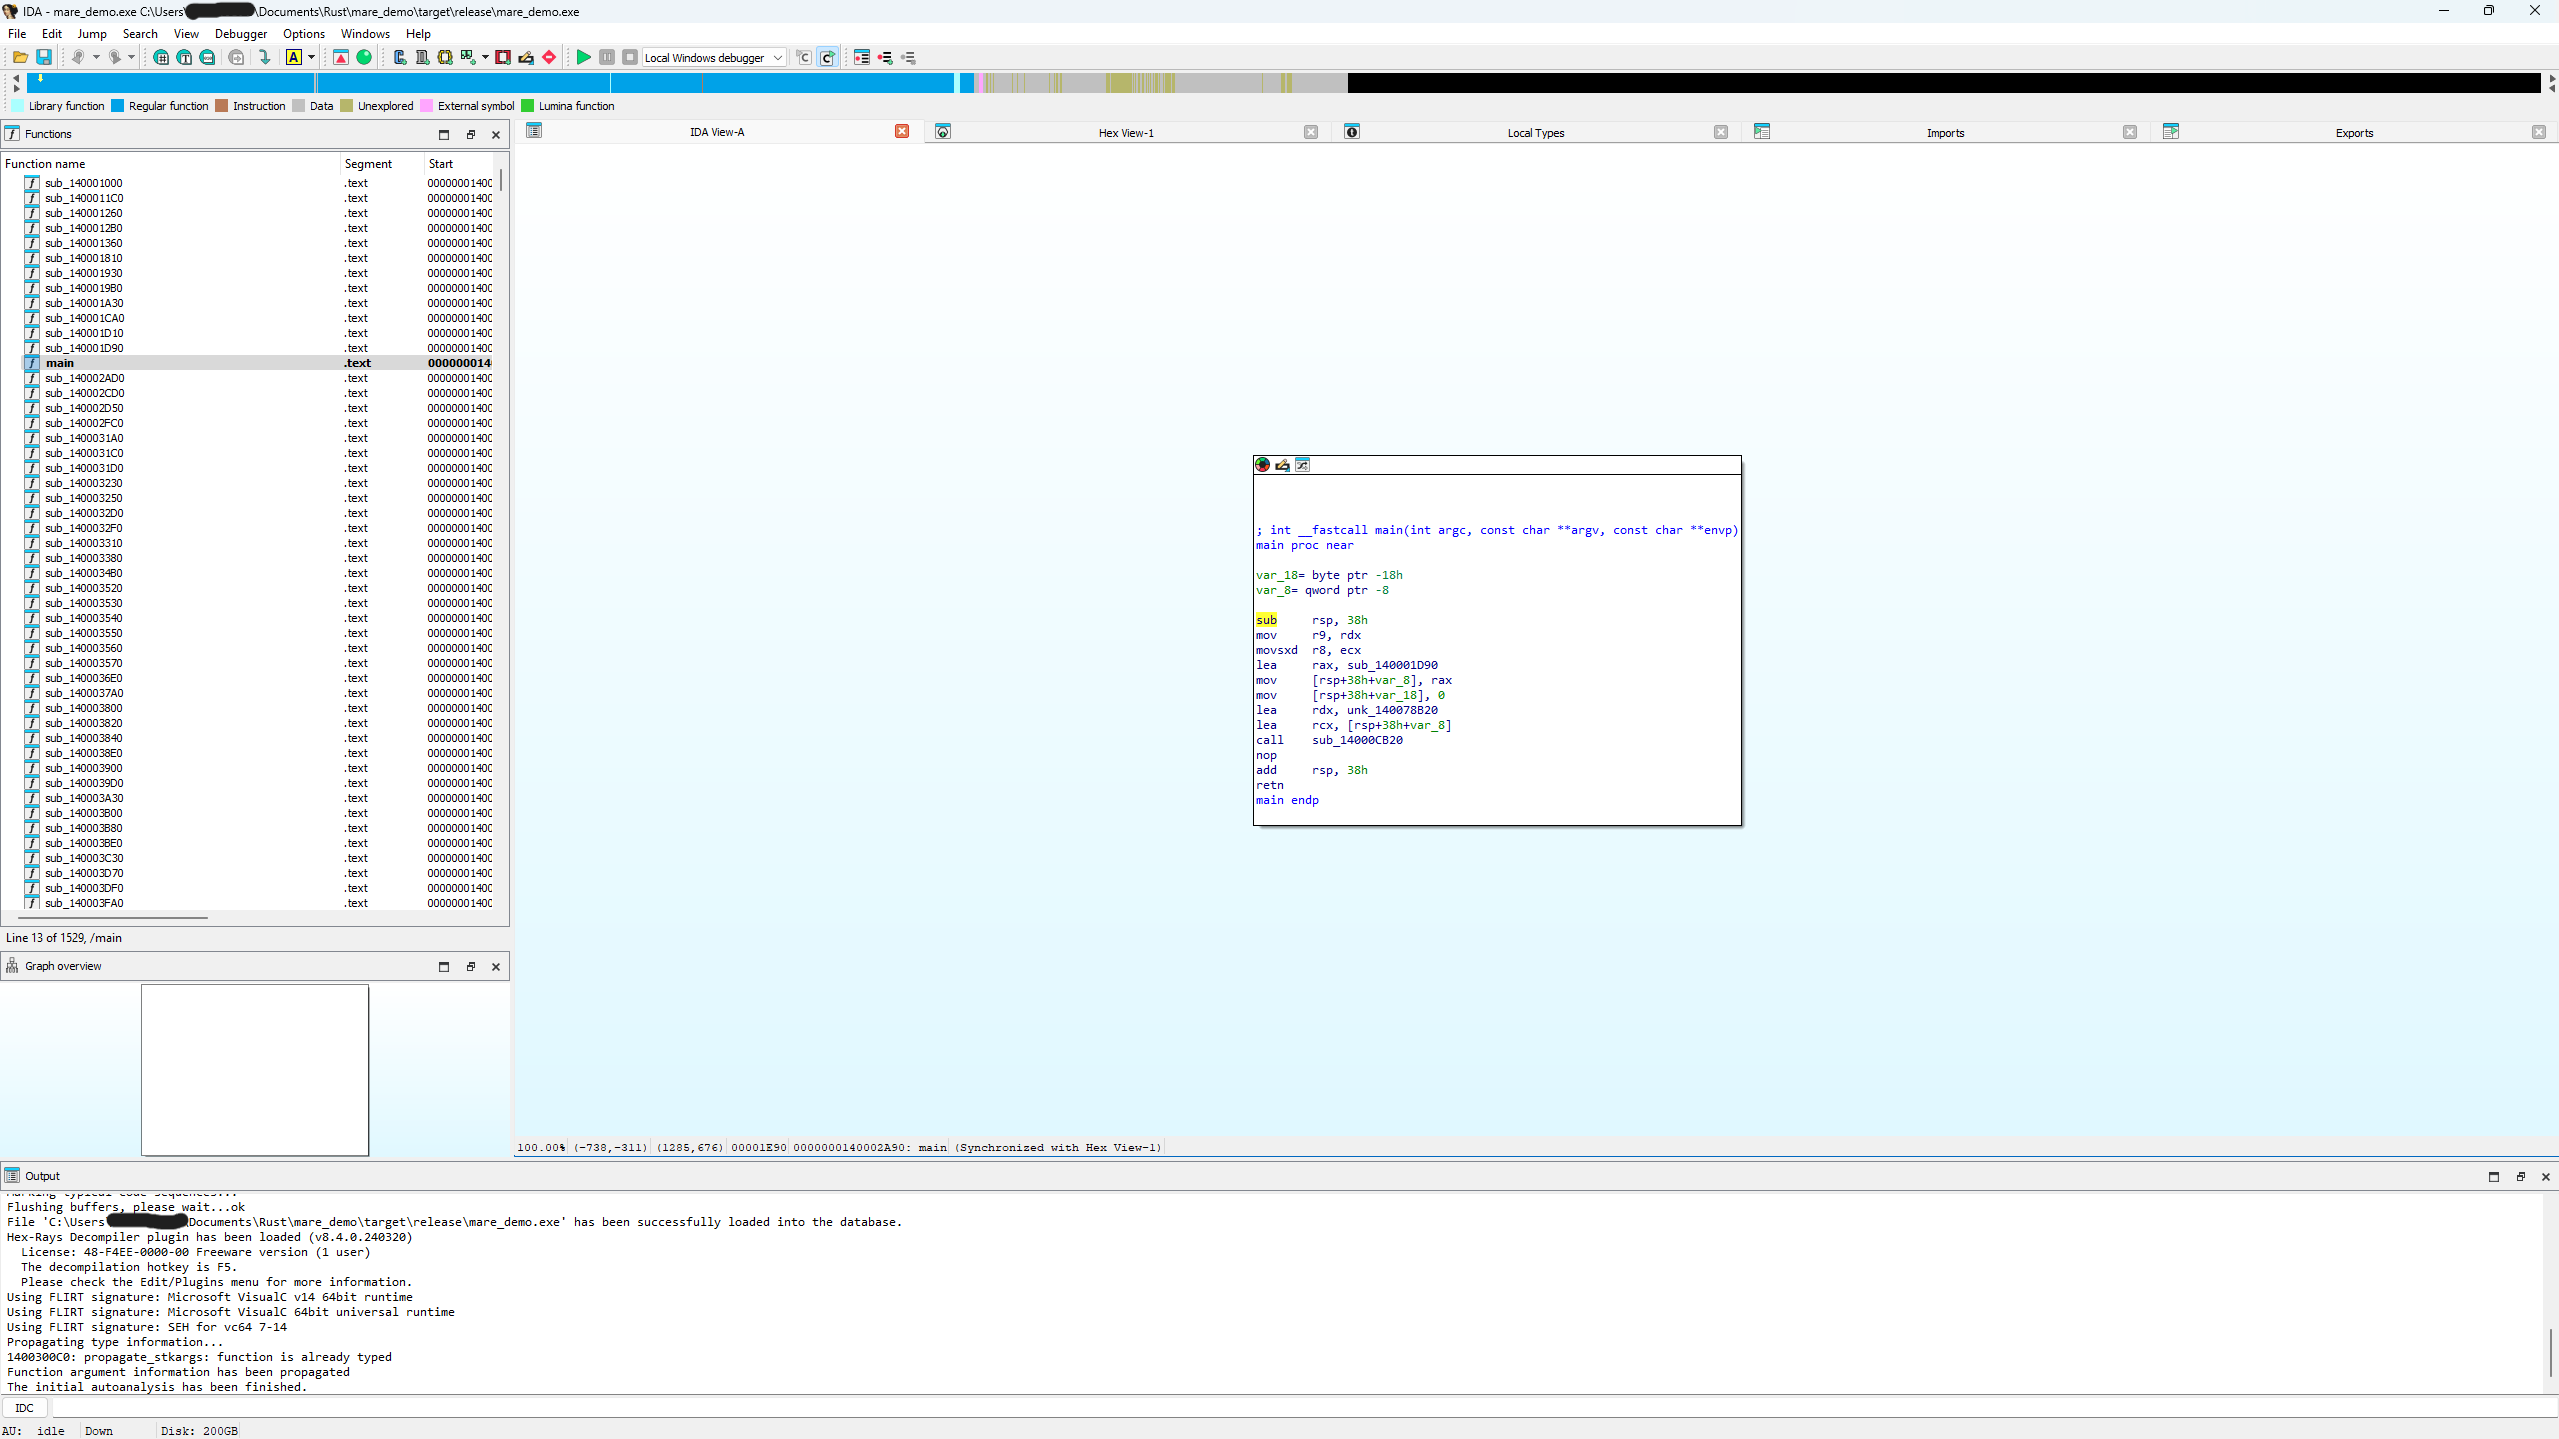Screen dimensions: 2559x1439
Task: Click the text search T icon
Action: 184,57
